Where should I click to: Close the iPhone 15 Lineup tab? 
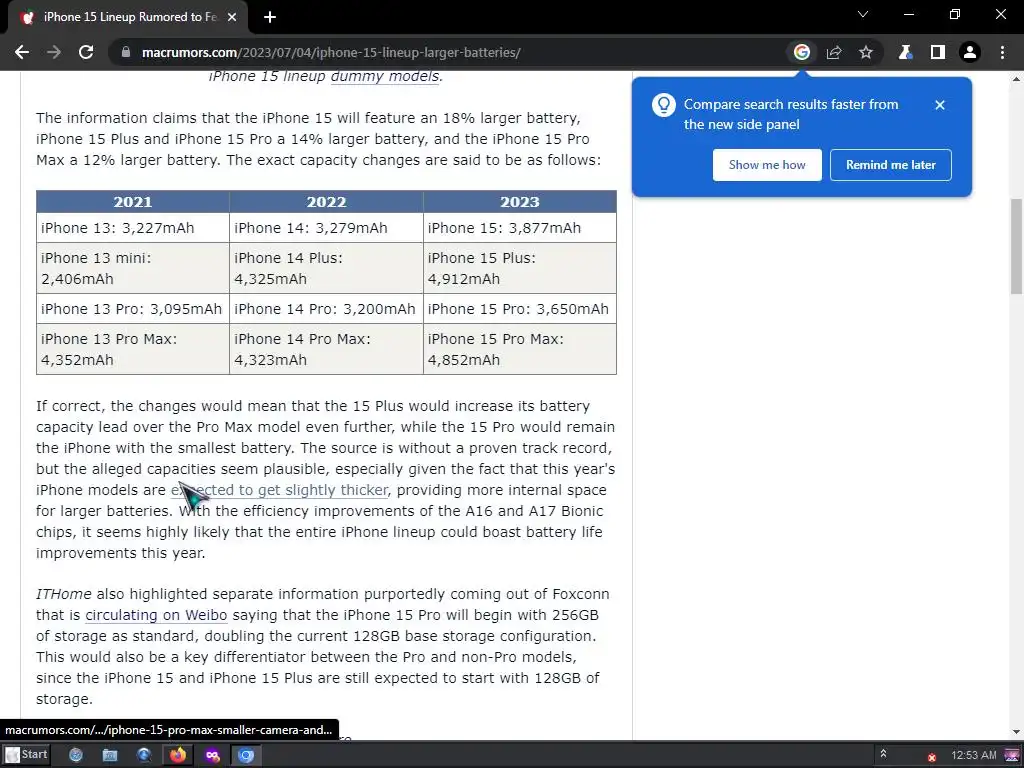tap(232, 17)
